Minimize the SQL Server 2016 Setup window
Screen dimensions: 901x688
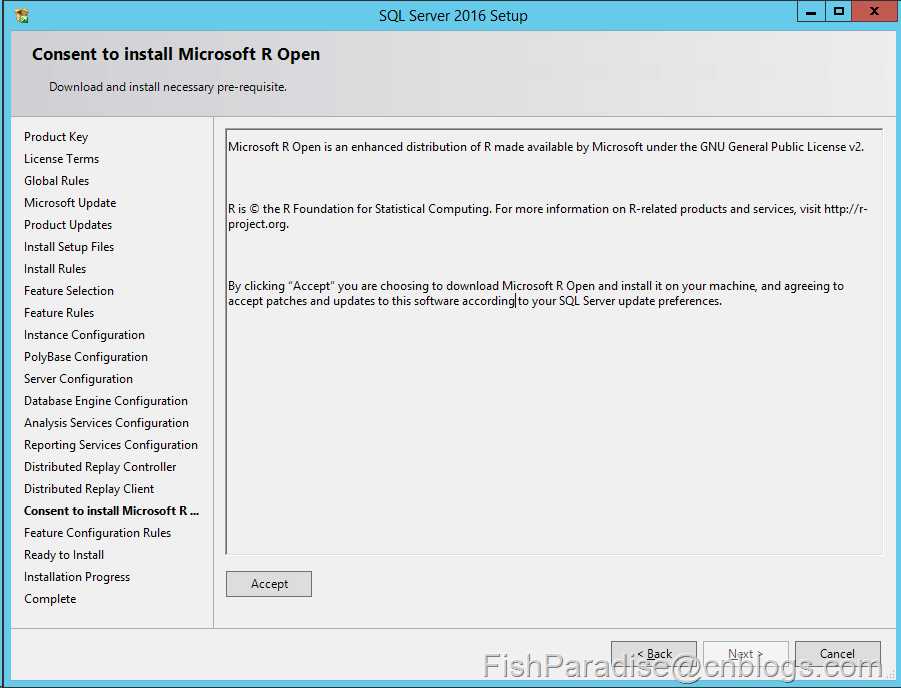click(811, 11)
